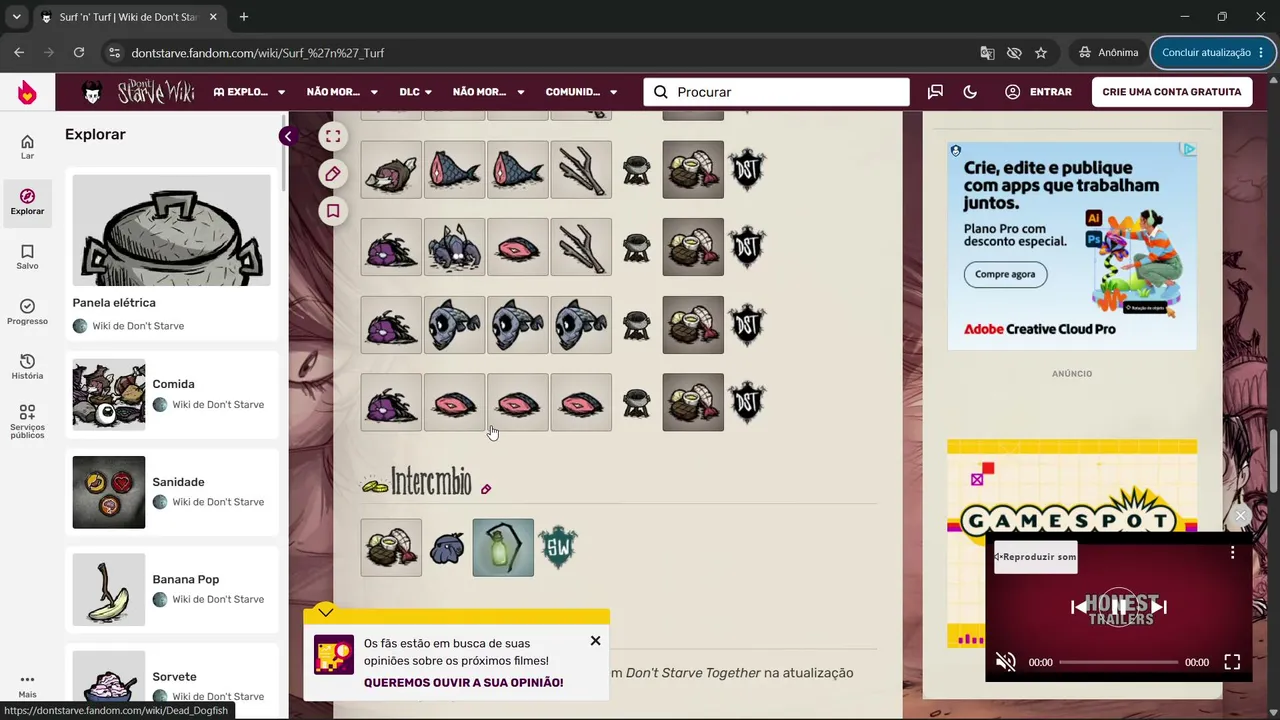This screenshot has width=1280, height=720.
Task: Click the tracking protection eye icon in address bar
Action: (x=1014, y=52)
